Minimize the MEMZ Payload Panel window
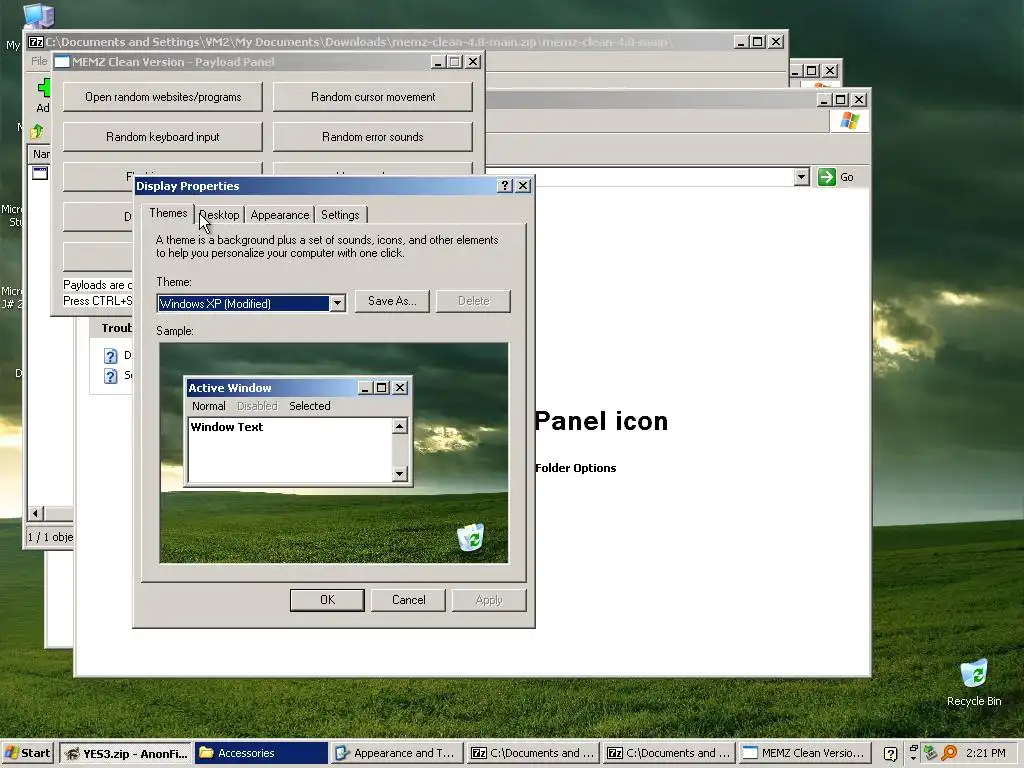 pos(438,61)
